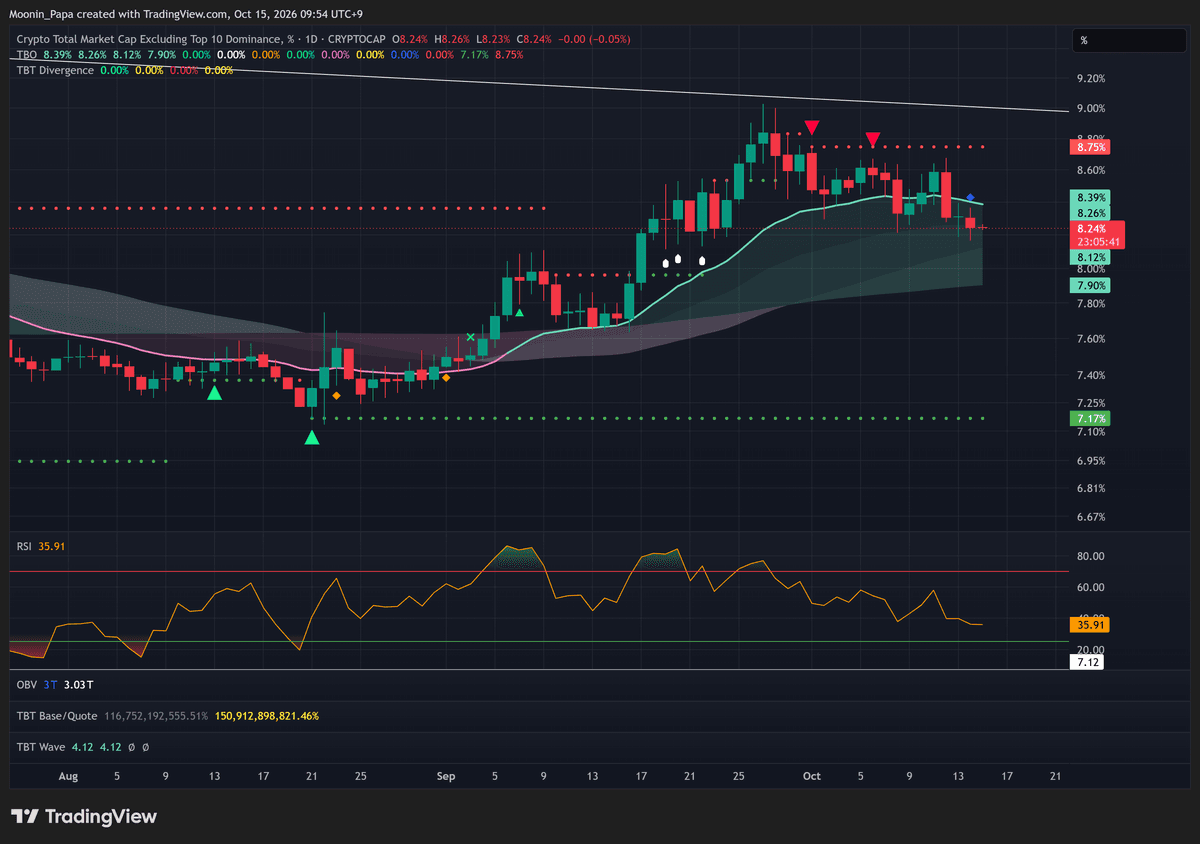Click the 8.12% price scale label
Viewport: 1200px width, 844px height.
(x=1089, y=257)
